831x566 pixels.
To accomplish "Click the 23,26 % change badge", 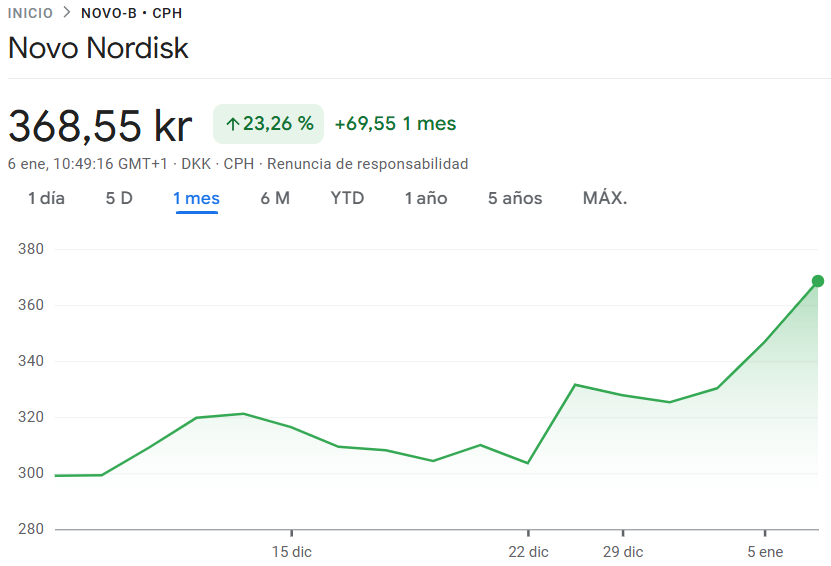I will pos(269,124).
